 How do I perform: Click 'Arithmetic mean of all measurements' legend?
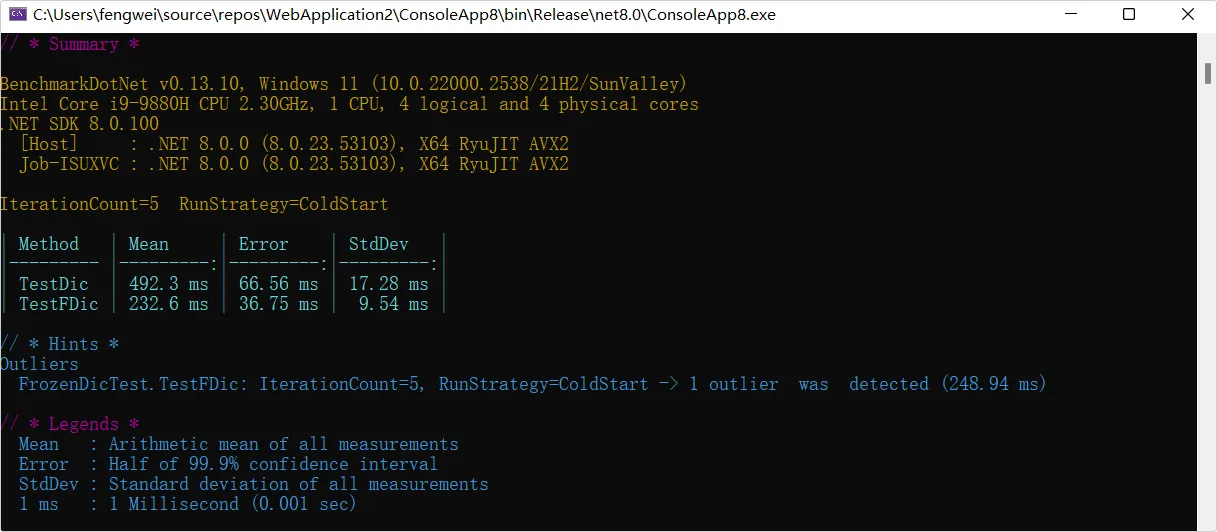point(284,444)
